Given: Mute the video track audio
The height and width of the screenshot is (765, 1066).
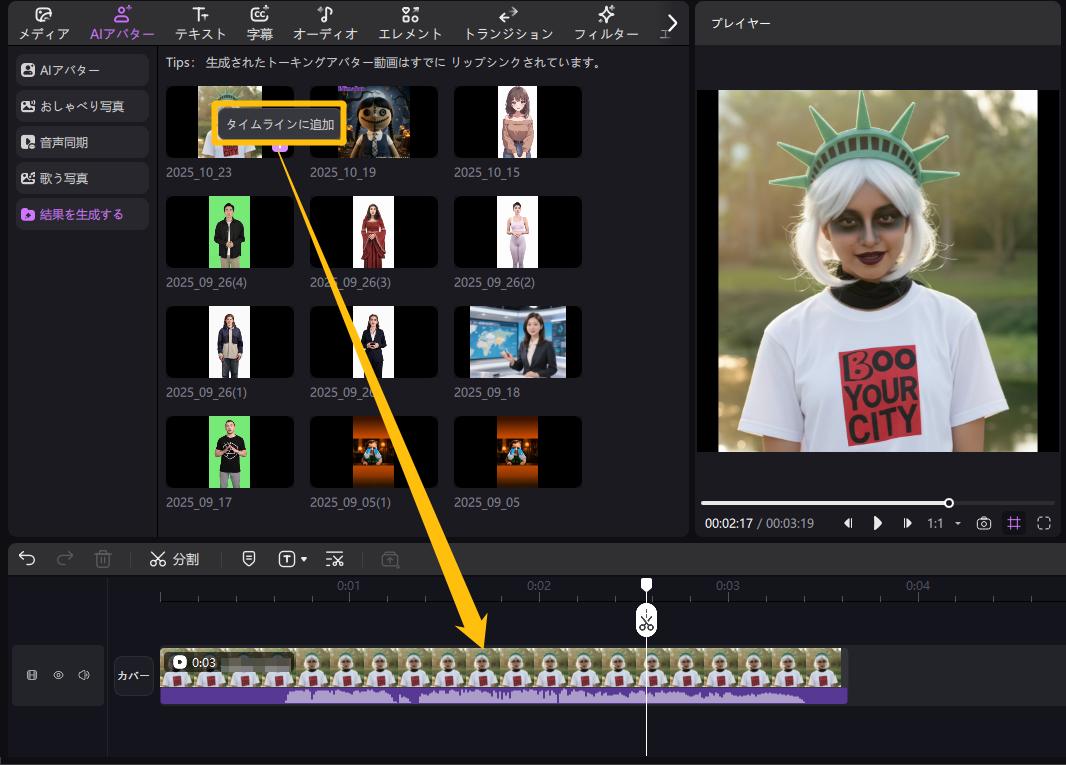Looking at the screenshot, I should tap(84, 675).
